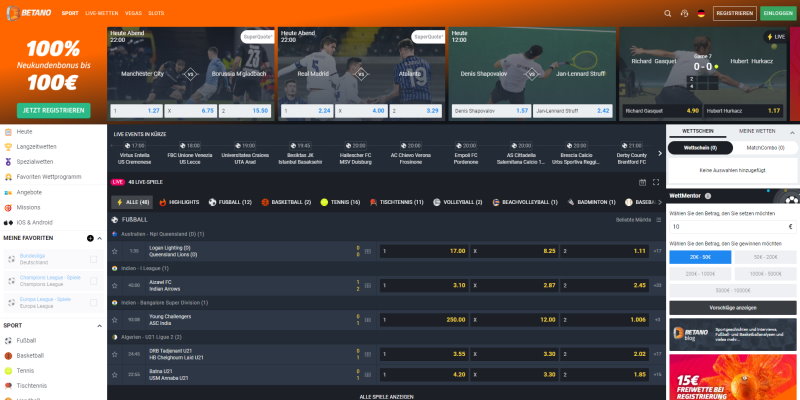Select the 200€ - 1000€ win range
This screenshot has height=400, width=800.
click(700, 274)
